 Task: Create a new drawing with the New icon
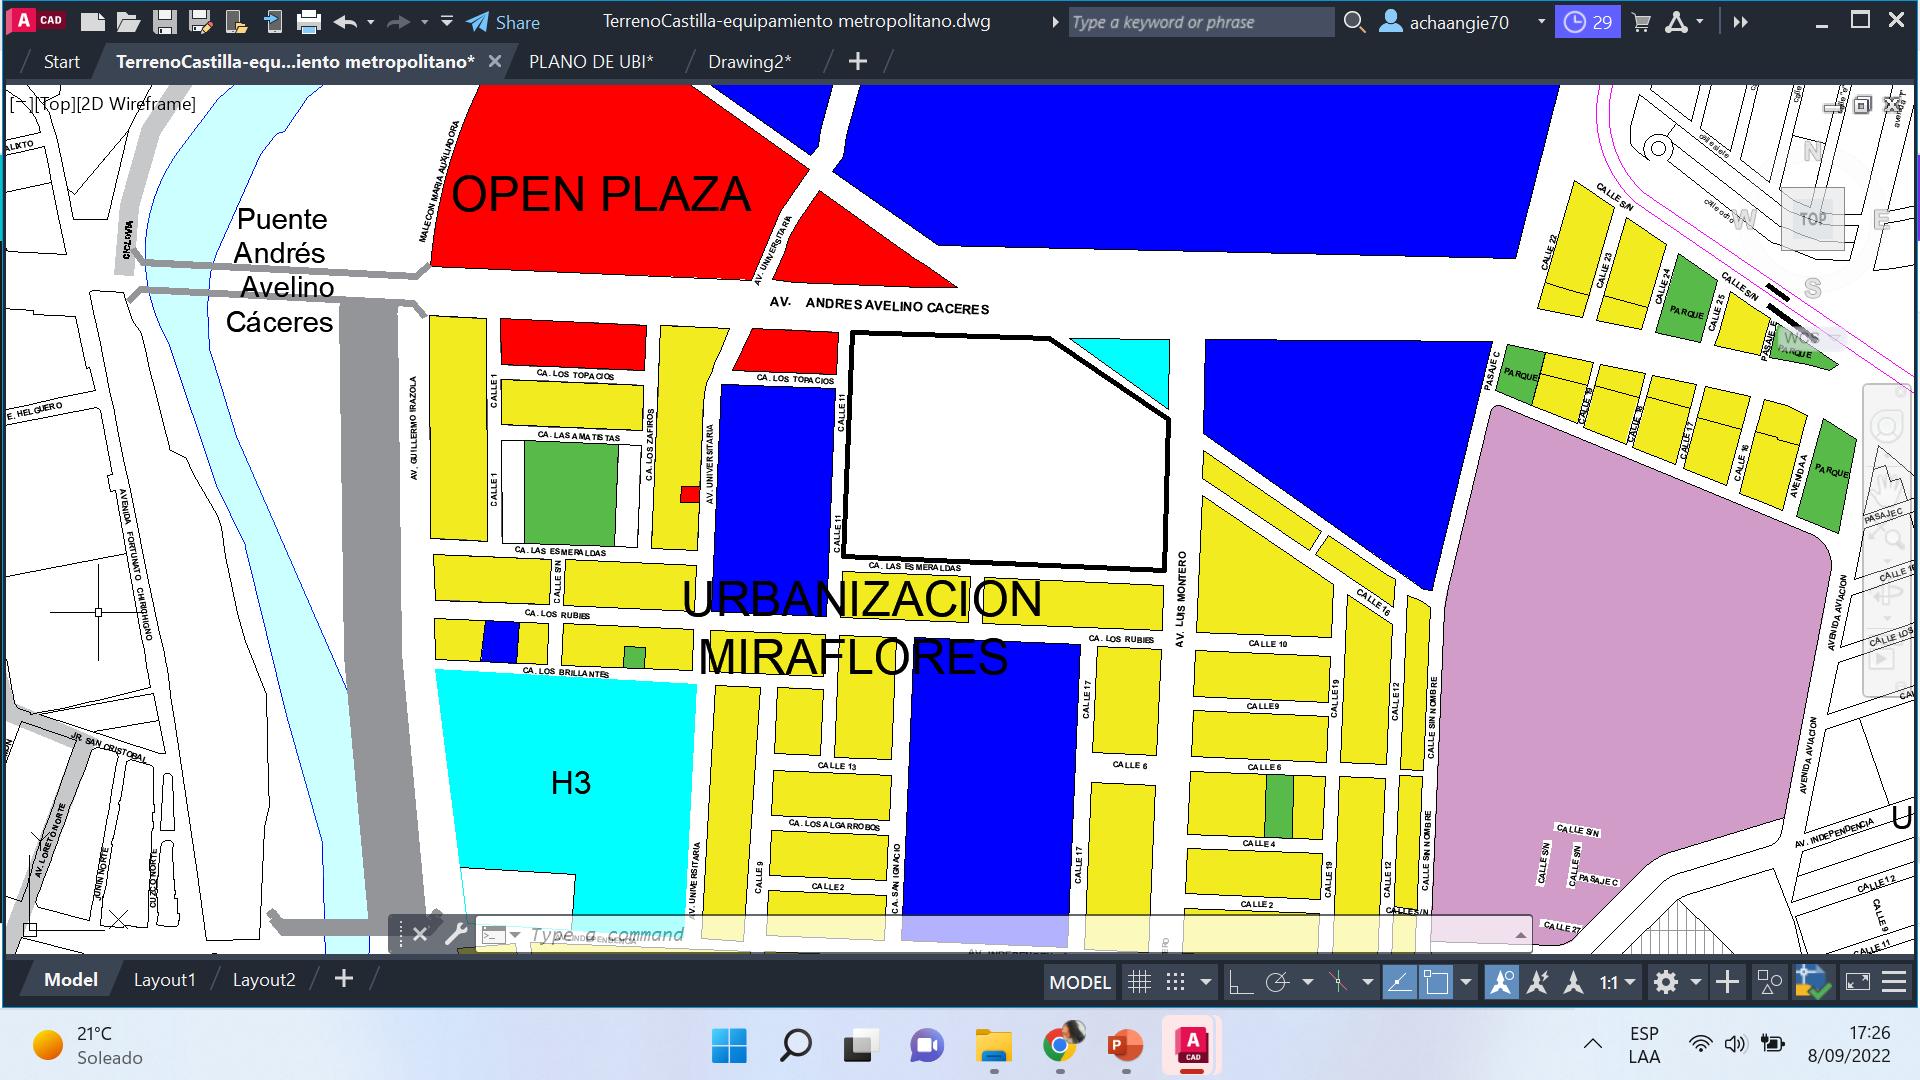click(x=92, y=21)
